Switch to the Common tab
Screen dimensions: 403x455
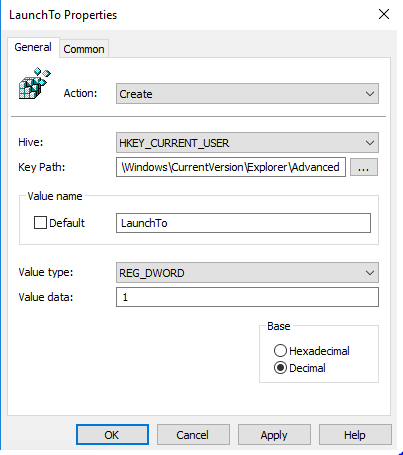click(84, 49)
